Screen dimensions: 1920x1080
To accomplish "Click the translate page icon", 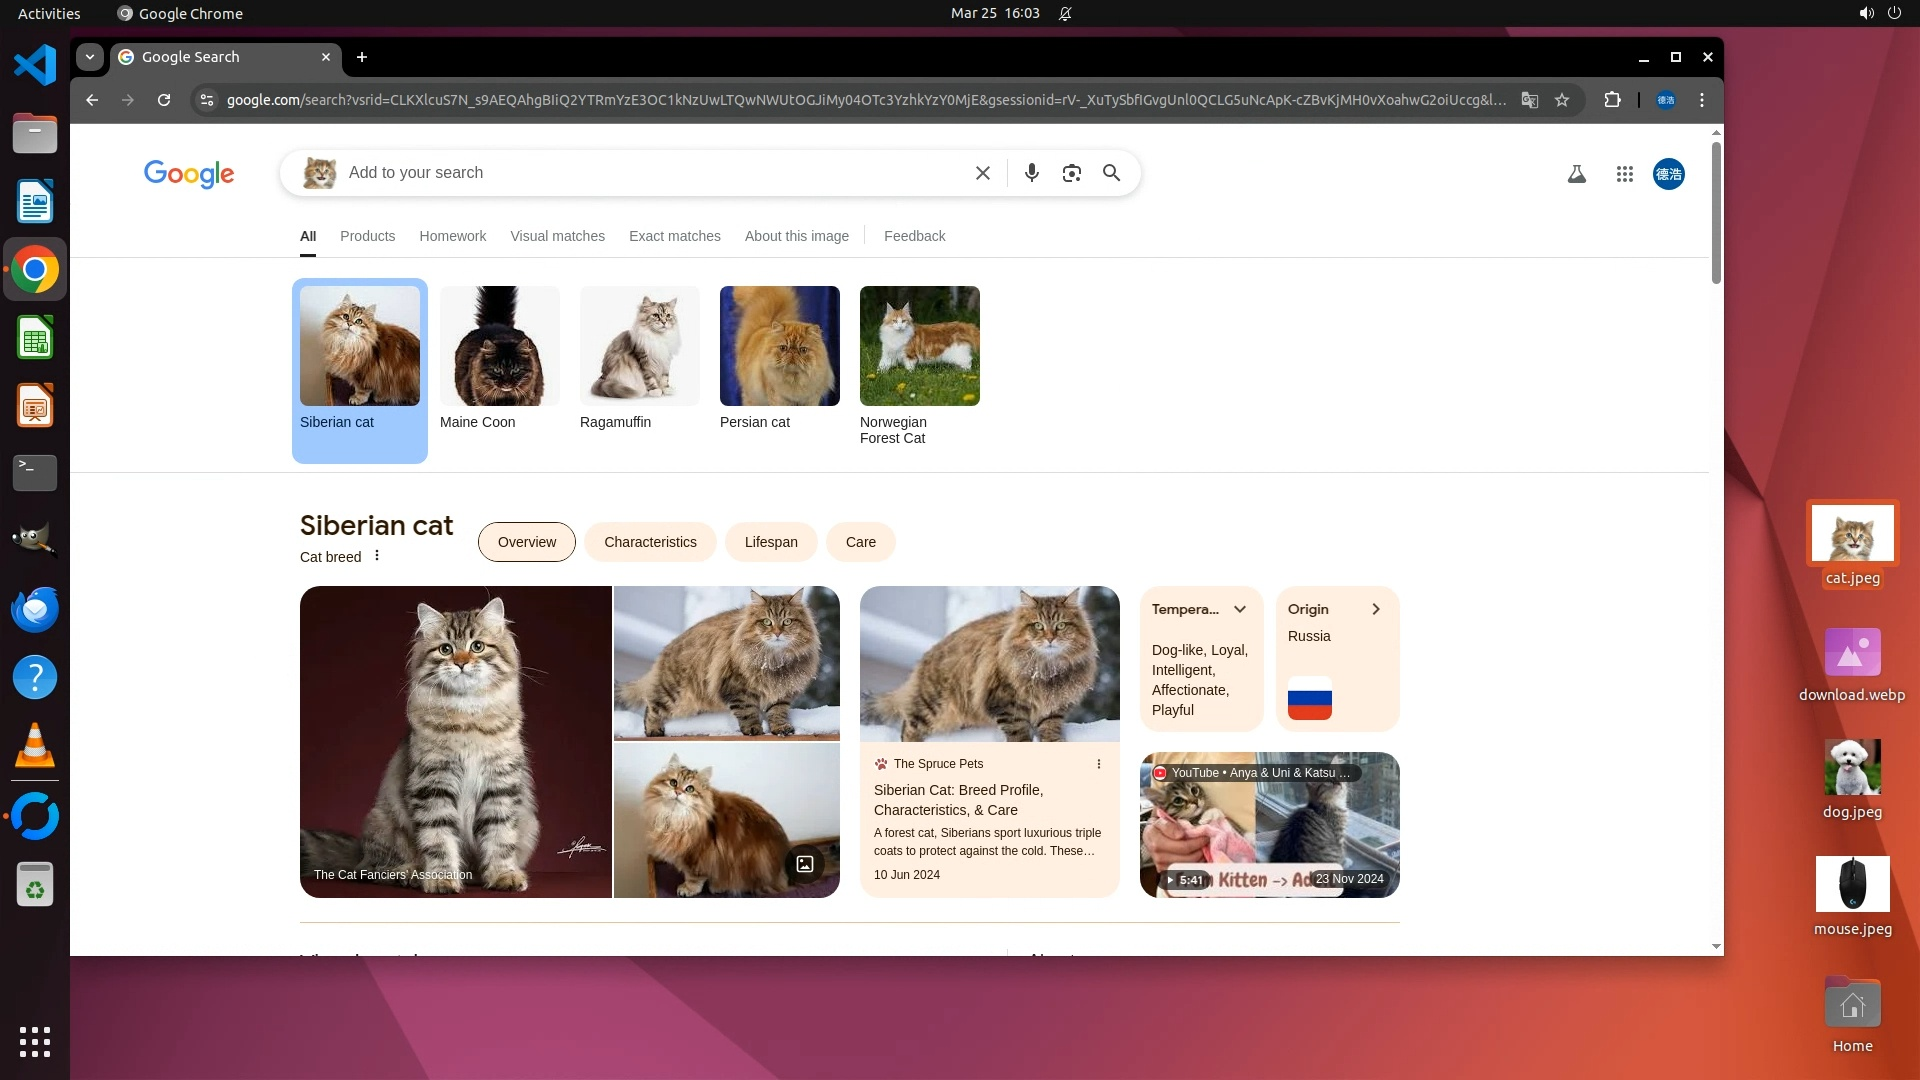I will coord(1529,100).
